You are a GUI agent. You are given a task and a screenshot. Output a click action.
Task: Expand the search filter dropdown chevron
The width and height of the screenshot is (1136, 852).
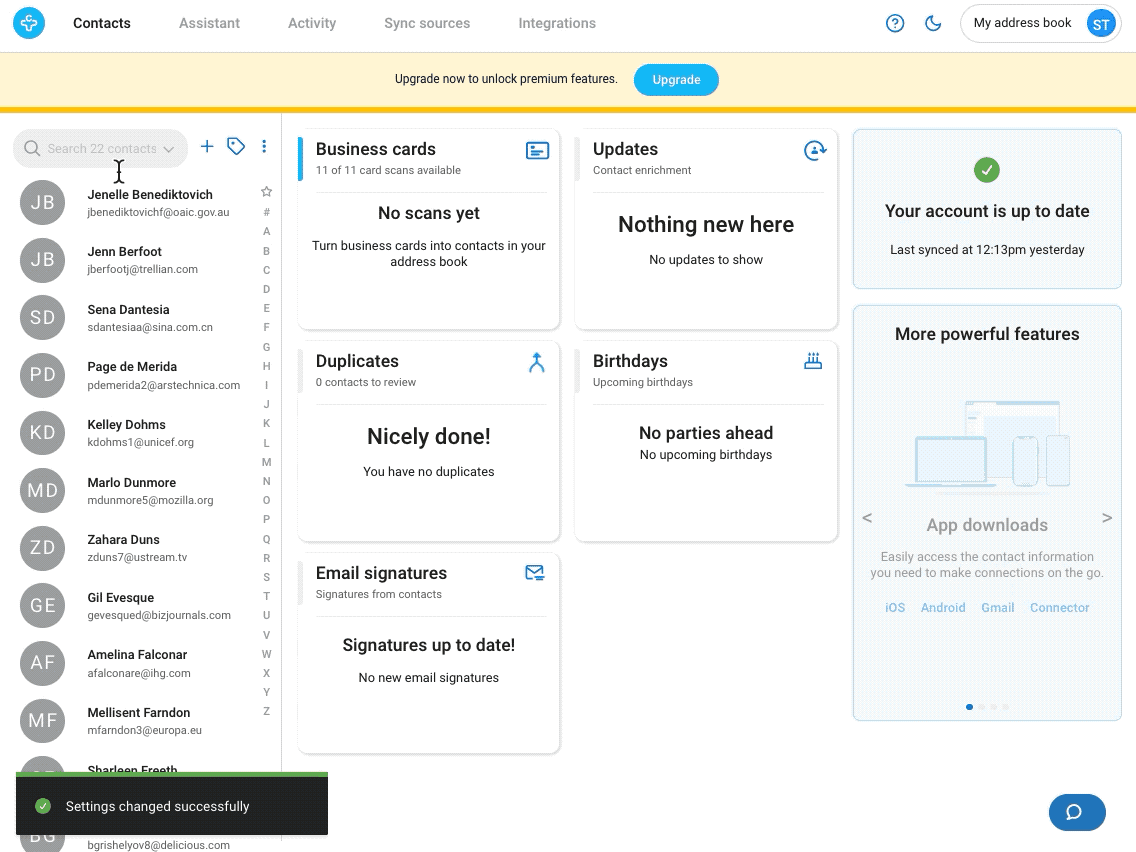point(169,149)
